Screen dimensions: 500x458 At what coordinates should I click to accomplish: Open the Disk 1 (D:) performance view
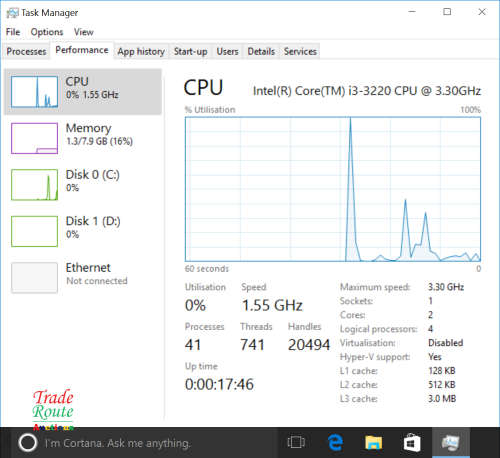coord(83,231)
